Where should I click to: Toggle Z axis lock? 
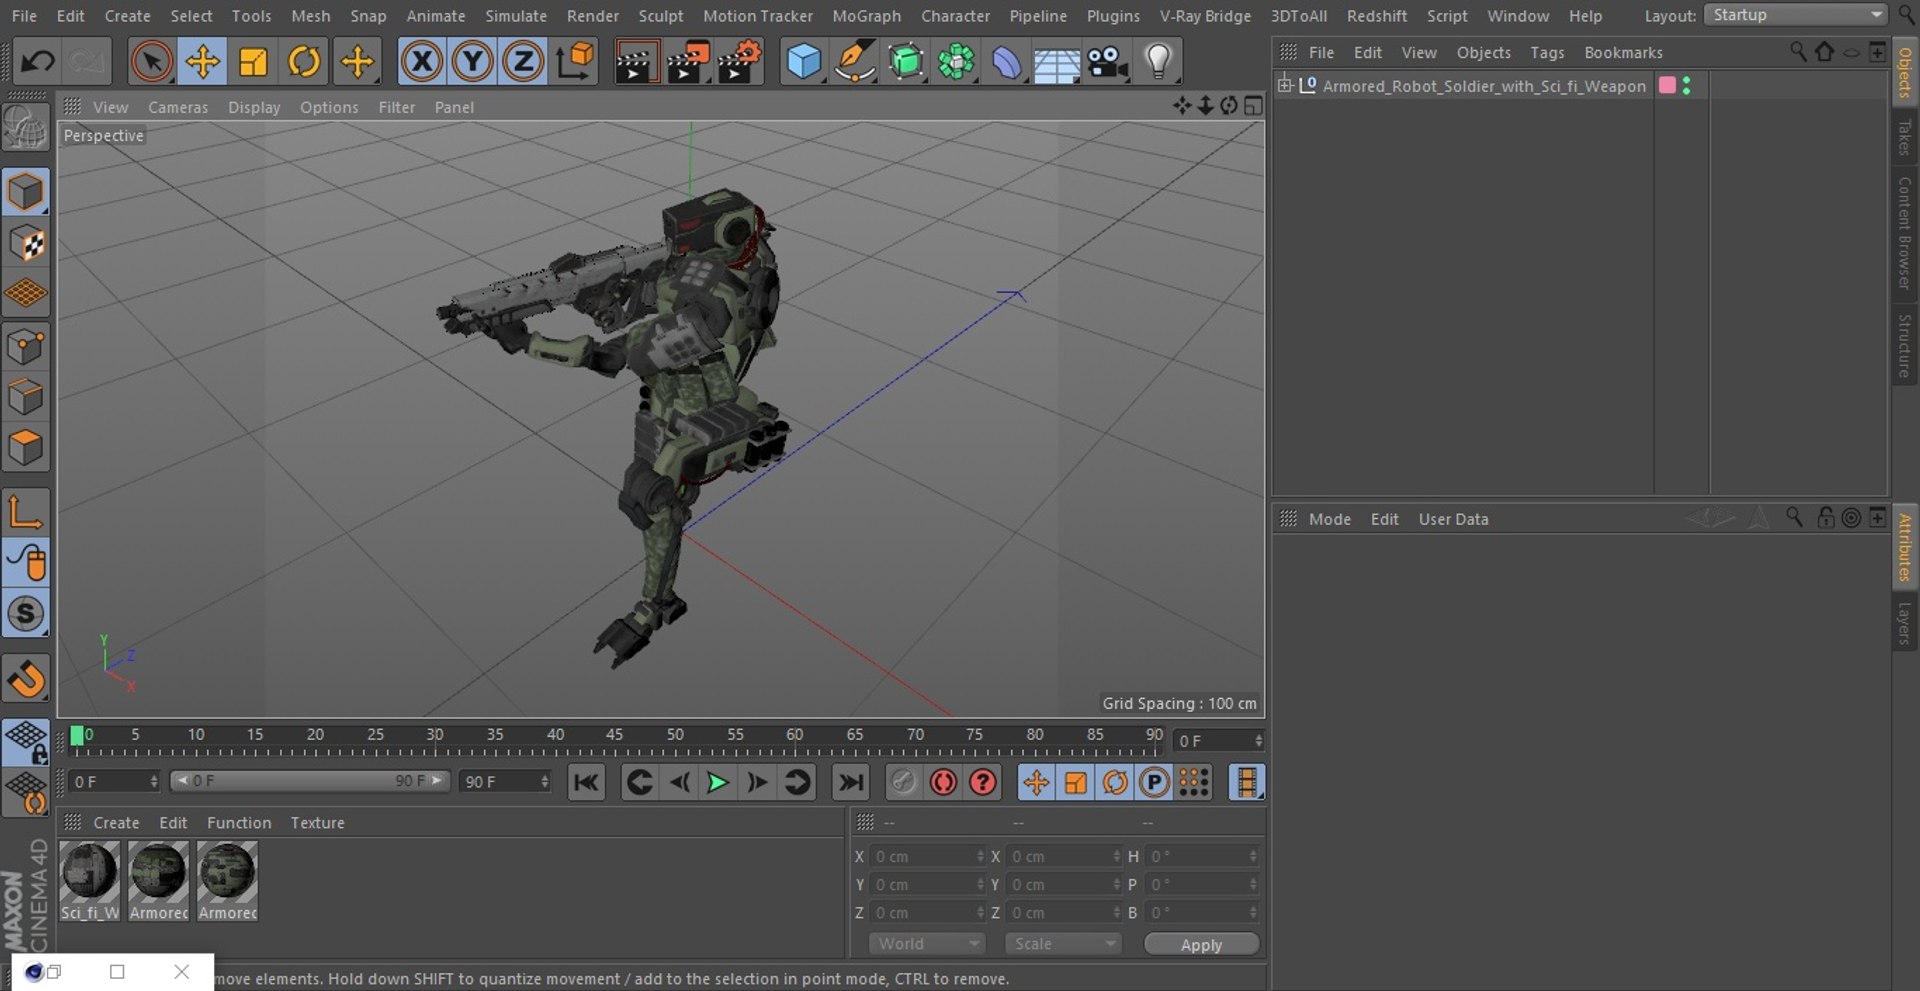coord(522,62)
